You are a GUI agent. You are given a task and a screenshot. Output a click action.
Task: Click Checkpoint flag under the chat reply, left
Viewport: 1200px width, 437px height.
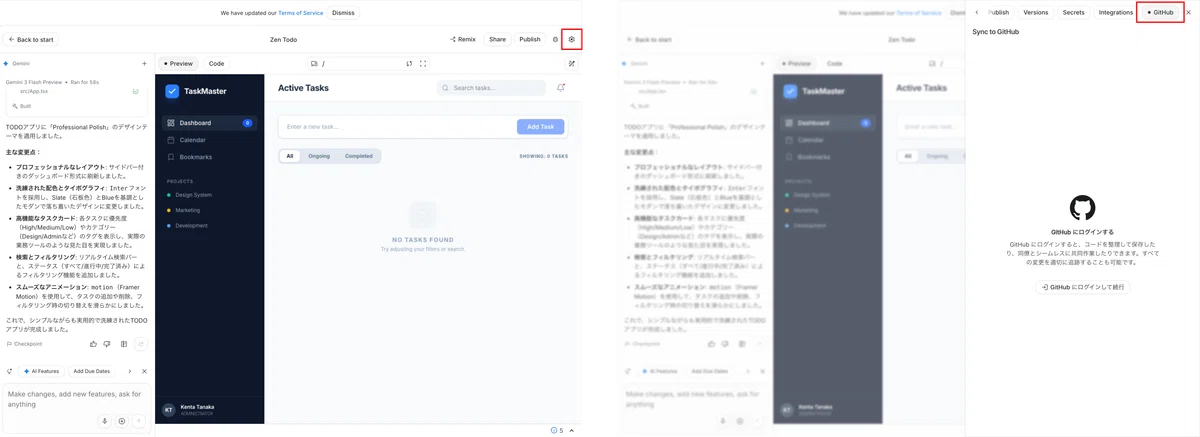(x=25, y=344)
